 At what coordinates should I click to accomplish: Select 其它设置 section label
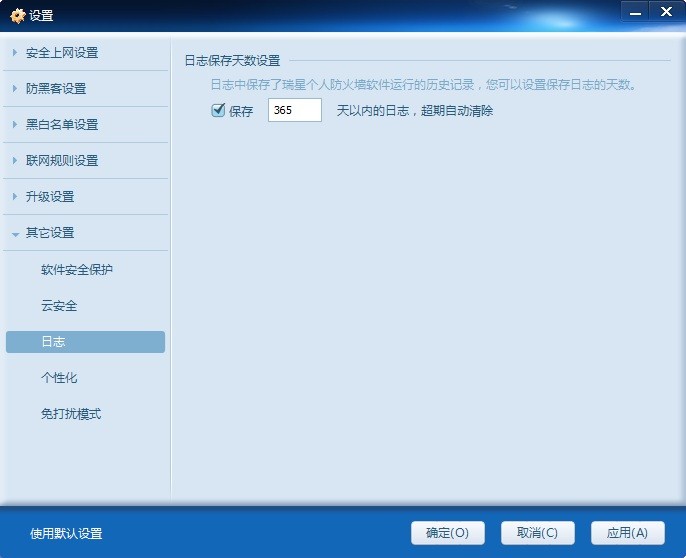pyautogui.click(x=50, y=233)
